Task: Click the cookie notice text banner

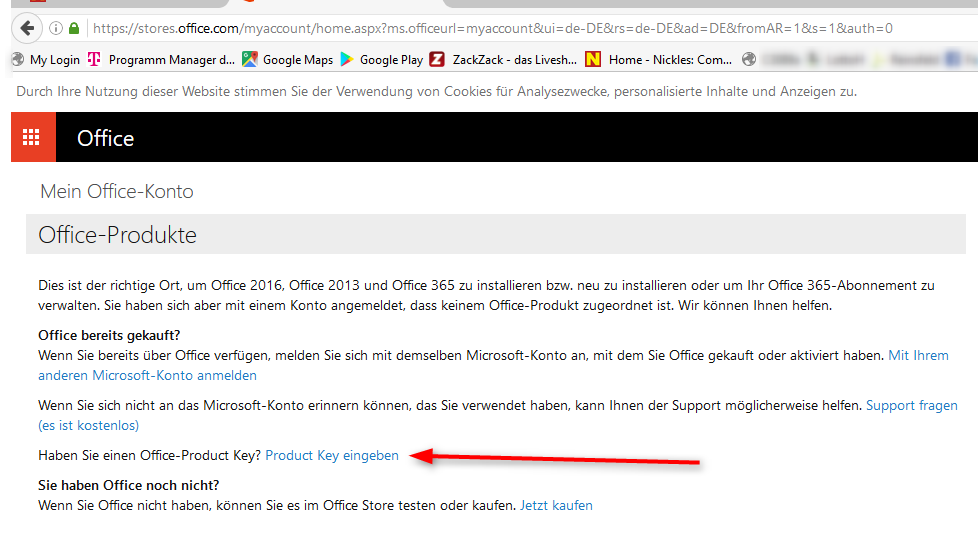Action: [x=436, y=92]
